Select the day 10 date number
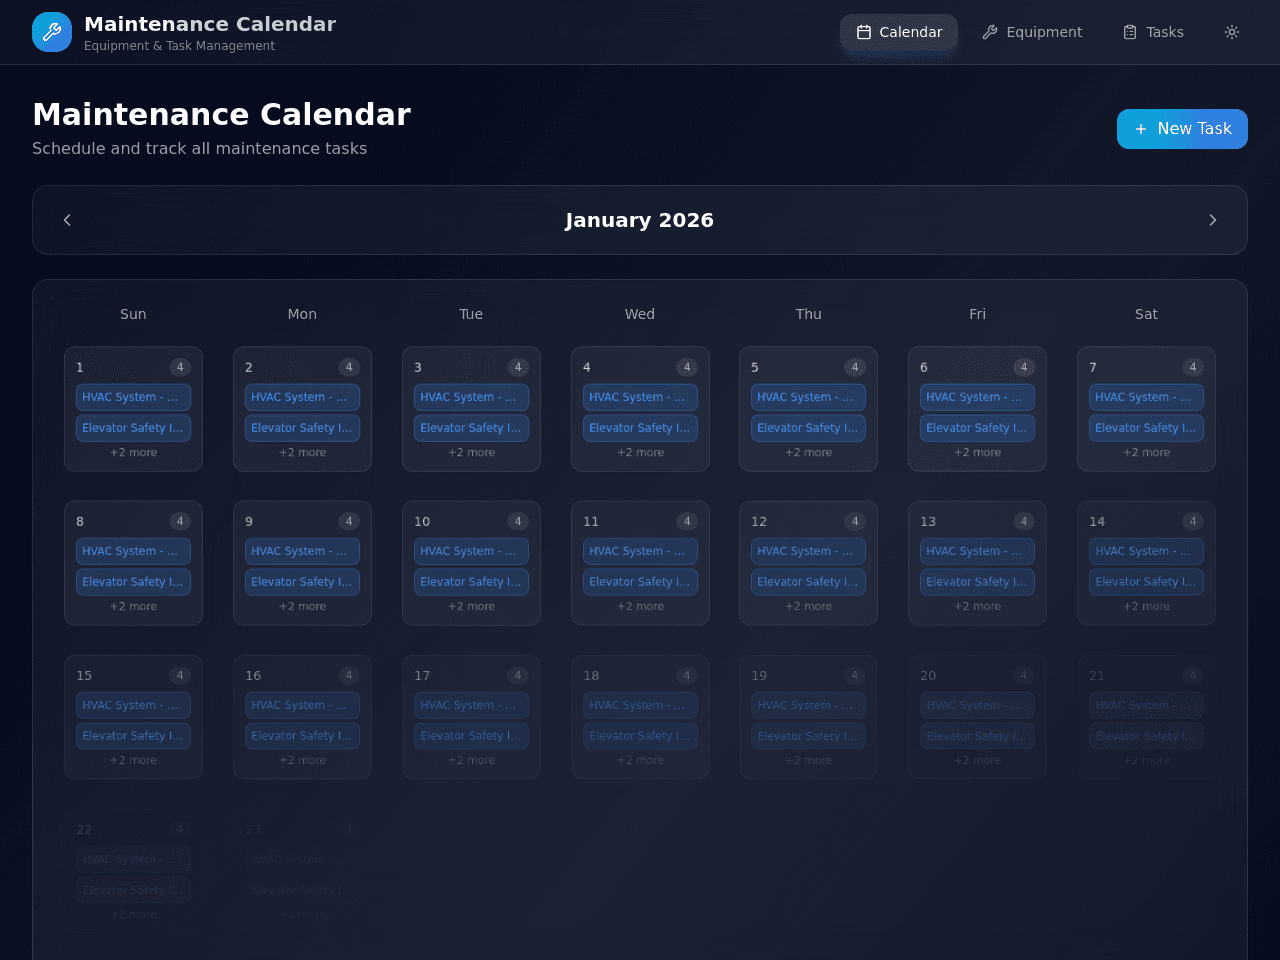The height and width of the screenshot is (960, 1280). pos(422,521)
